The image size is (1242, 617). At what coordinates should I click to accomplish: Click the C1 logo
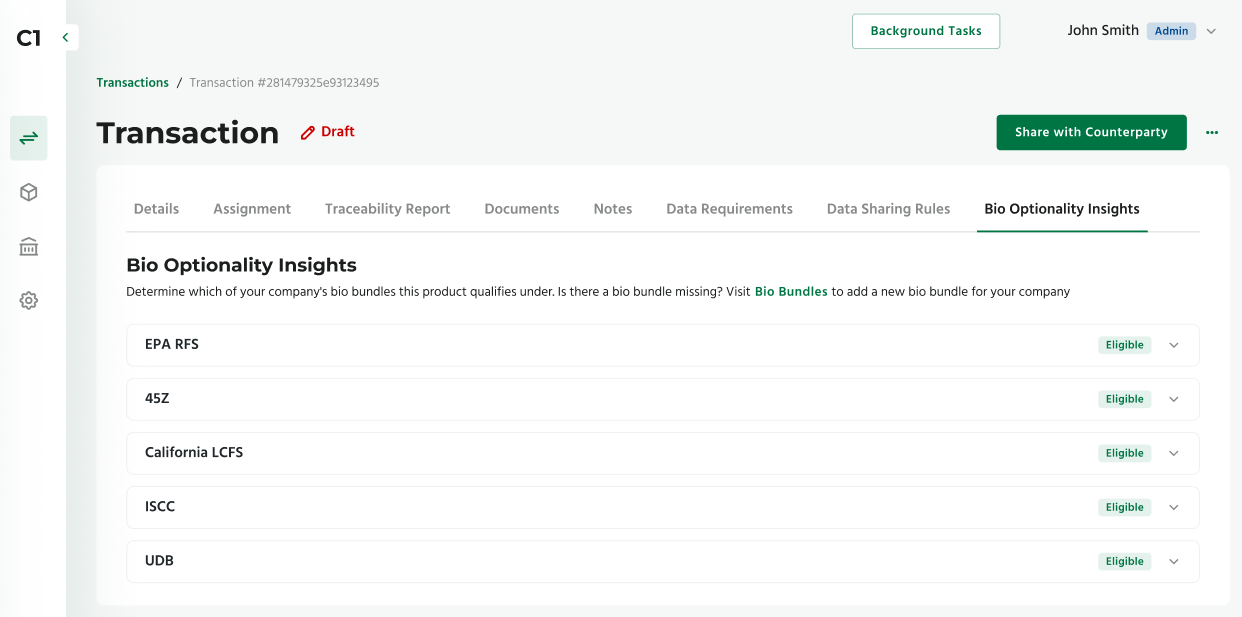tap(28, 38)
